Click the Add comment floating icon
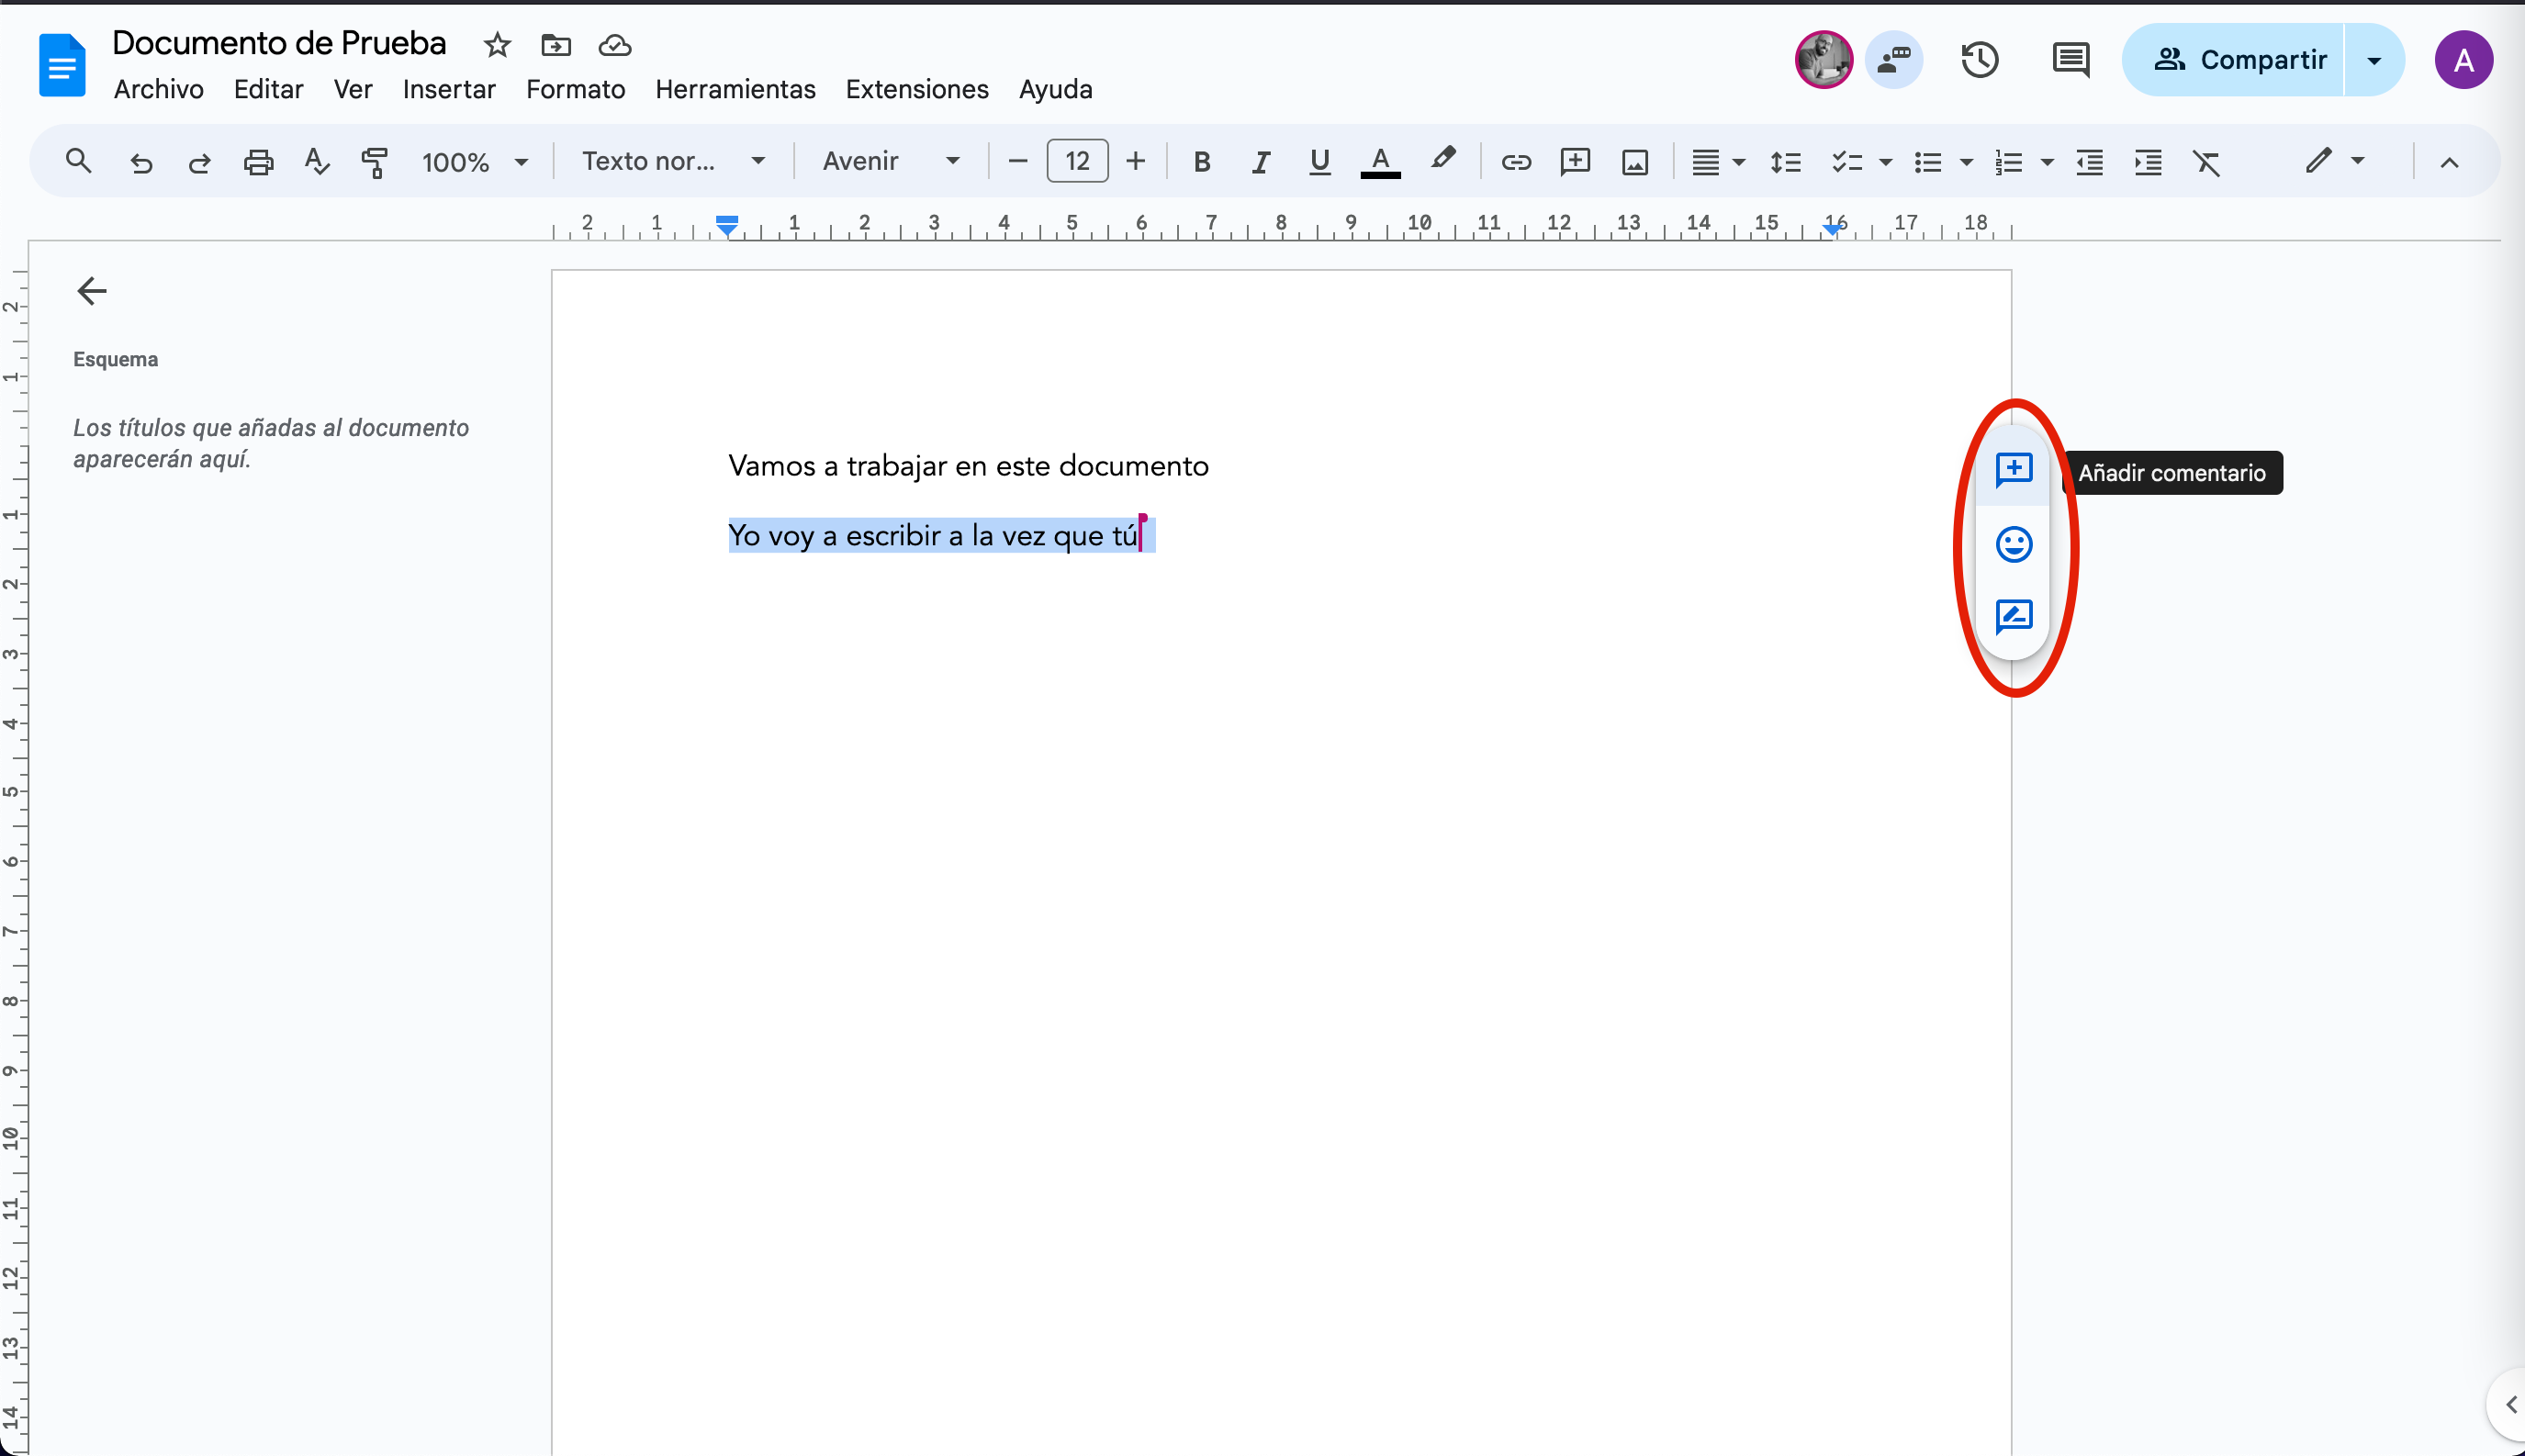The width and height of the screenshot is (2525, 1456). click(x=2013, y=469)
